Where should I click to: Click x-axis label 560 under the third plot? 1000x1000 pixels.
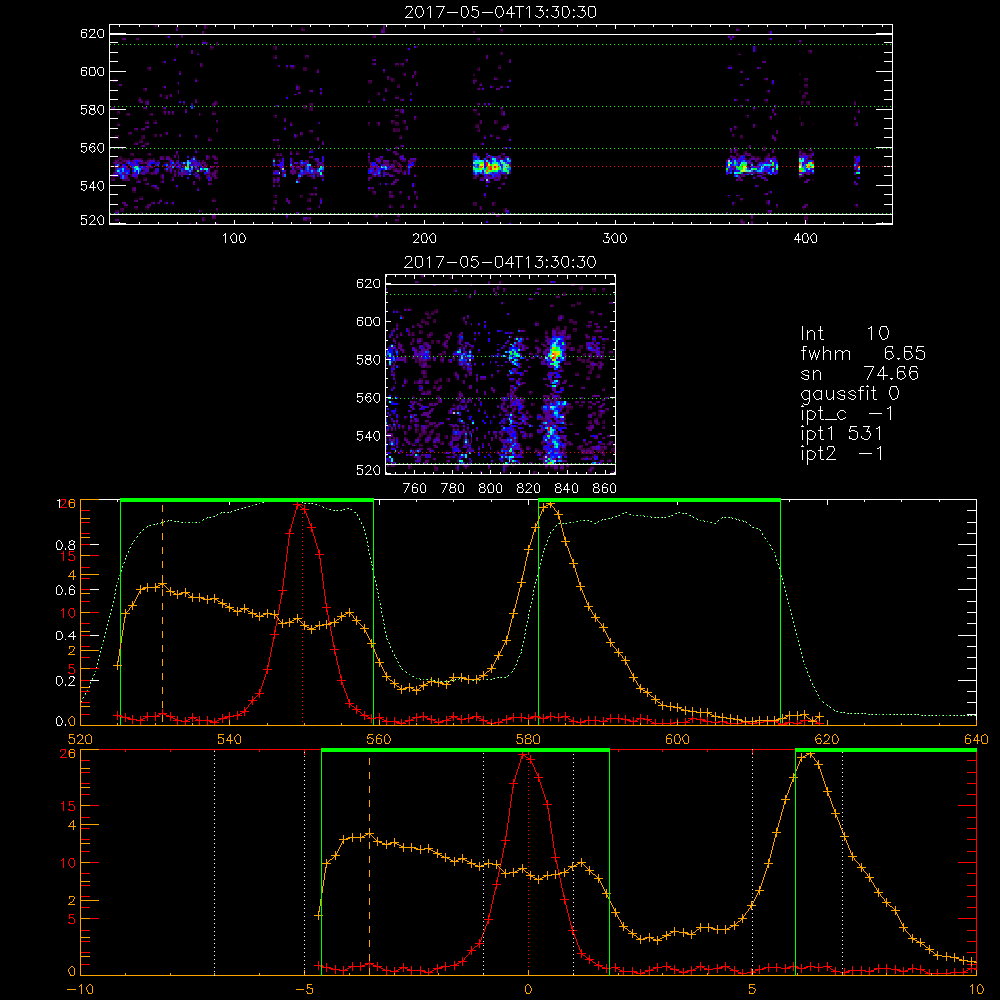coord(379,739)
